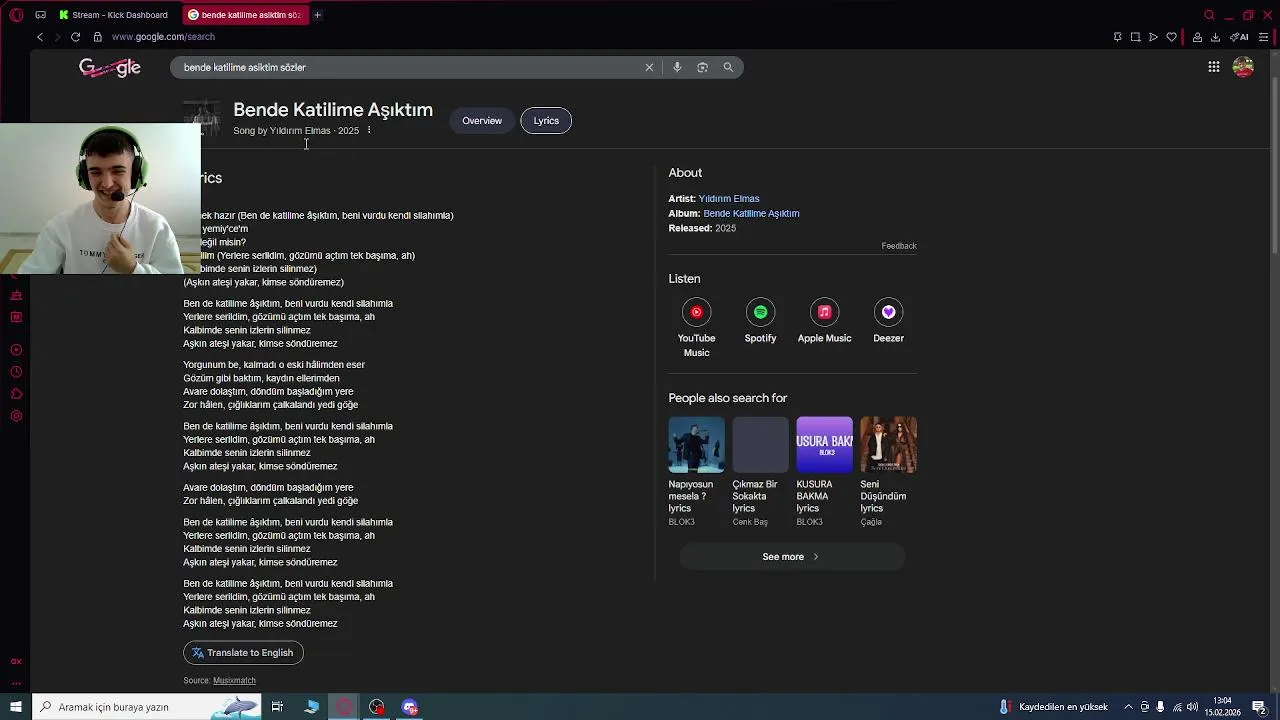
Task: Switch to Stream - Kick Dashboard tab
Action: [113, 15]
